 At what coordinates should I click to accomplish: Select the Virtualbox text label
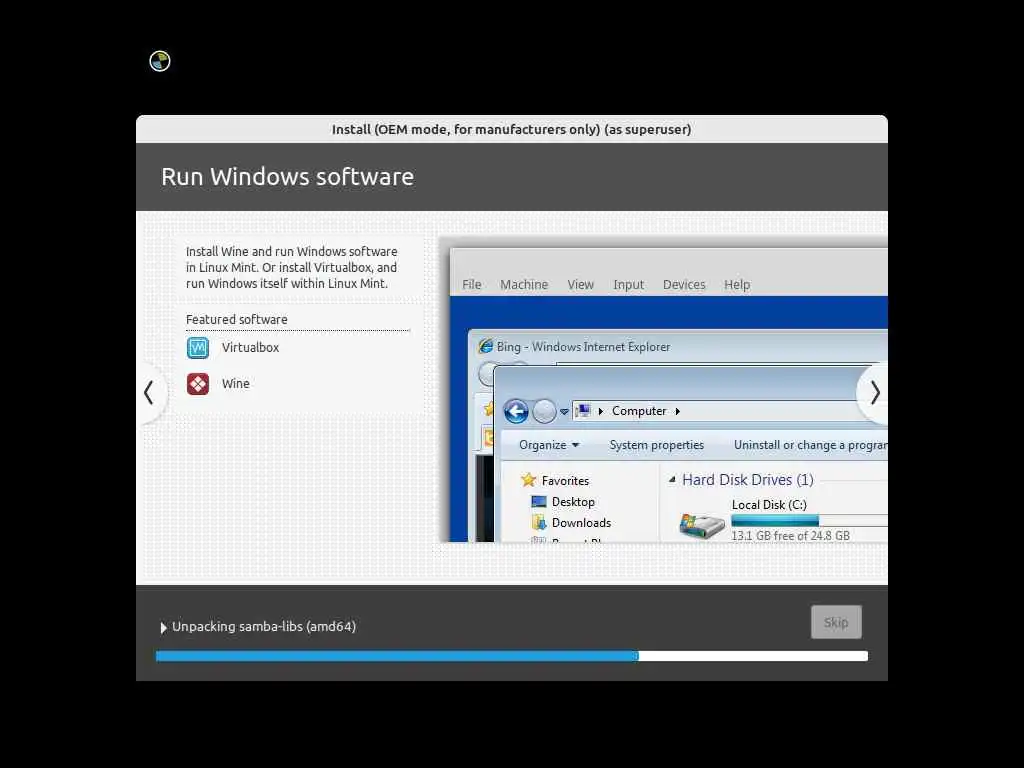(x=250, y=347)
